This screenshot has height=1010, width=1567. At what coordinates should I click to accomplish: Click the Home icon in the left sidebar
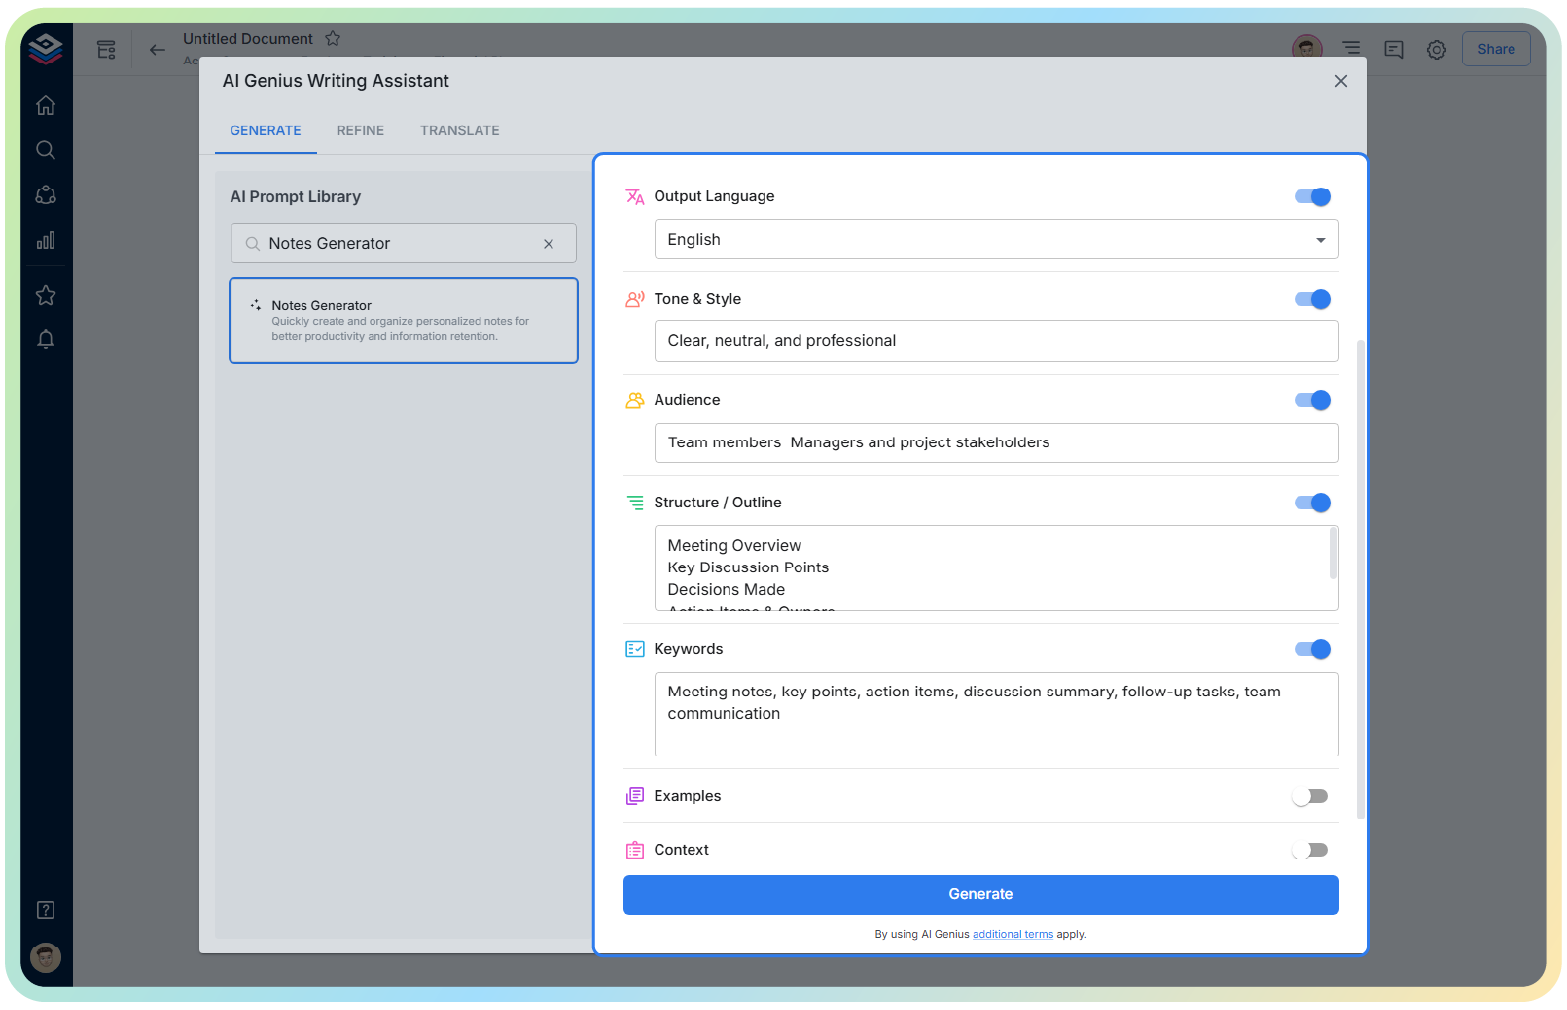(x=45, y=104)
